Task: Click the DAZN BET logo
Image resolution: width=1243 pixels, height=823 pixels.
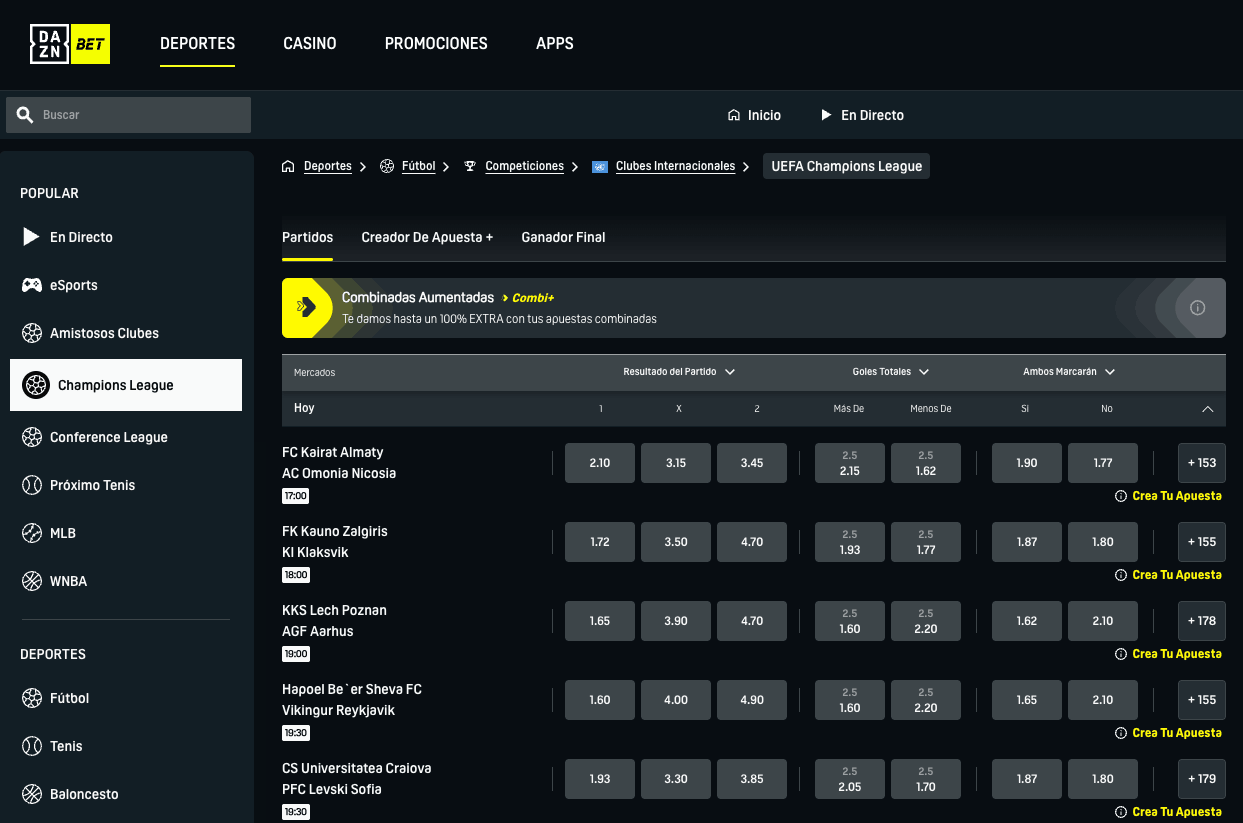Action: pyautogui.click(x=70, y=44)
